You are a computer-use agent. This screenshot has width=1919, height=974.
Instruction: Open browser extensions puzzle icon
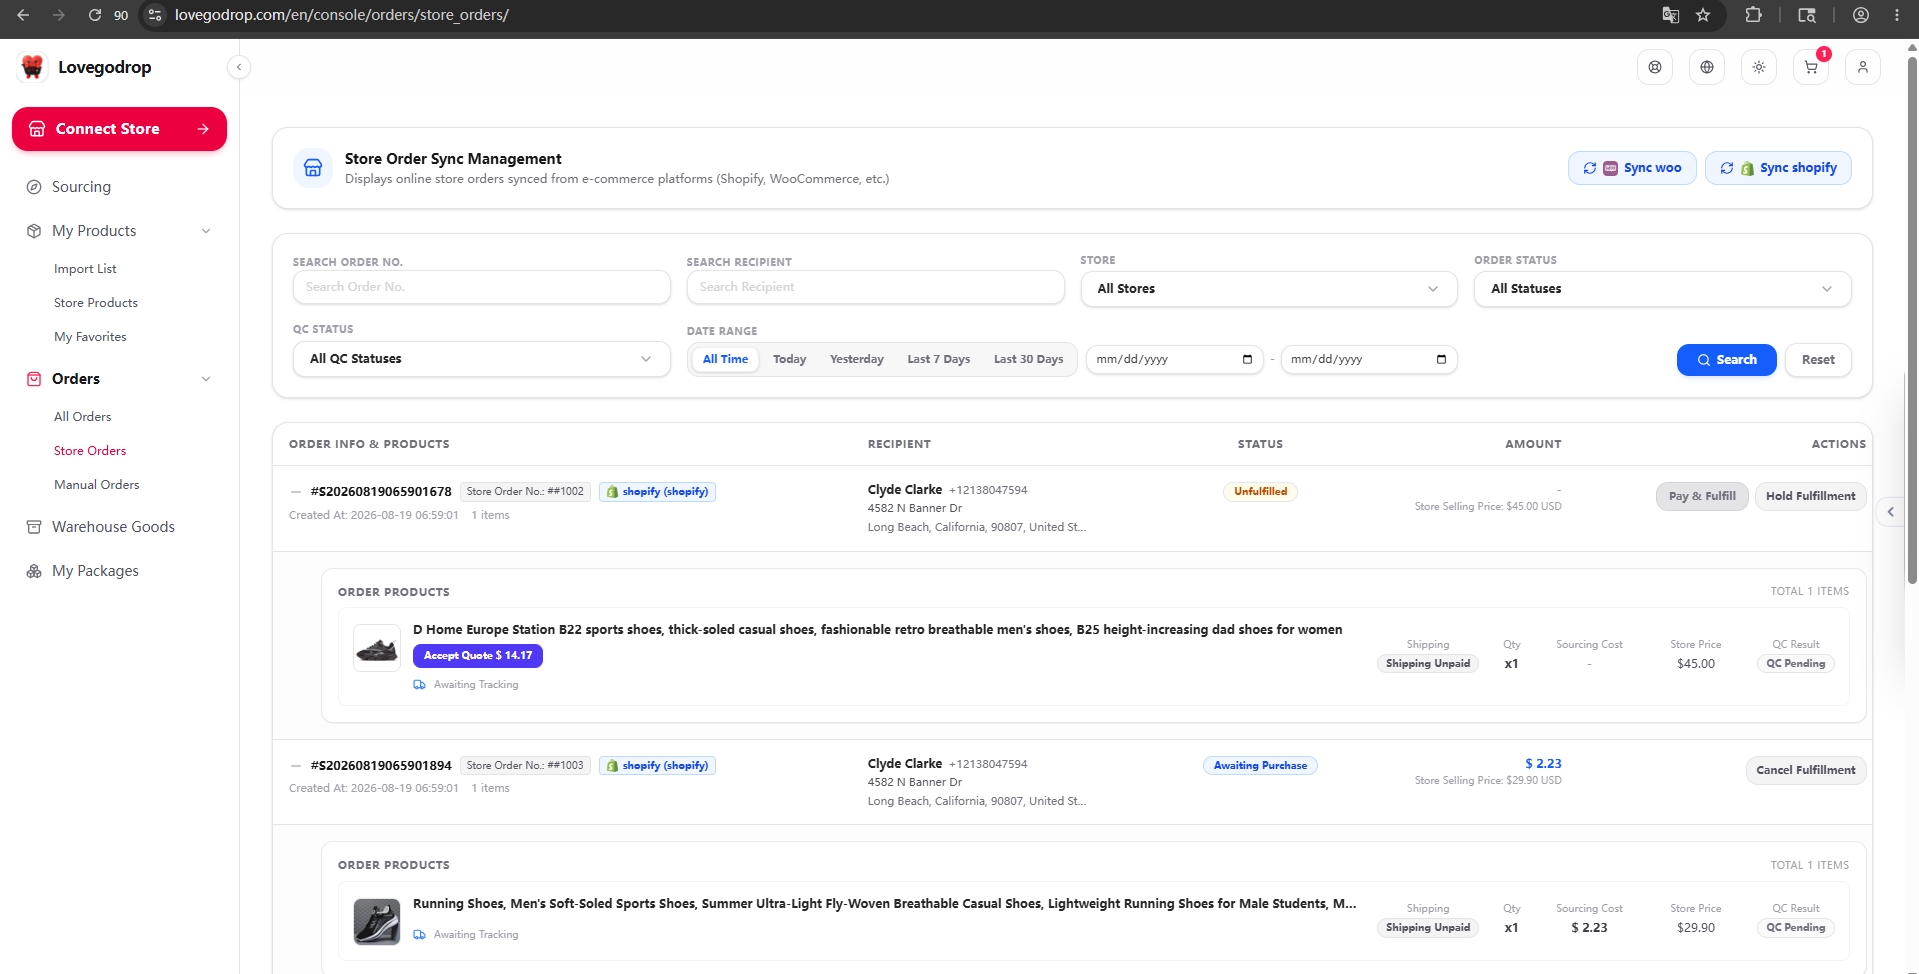pyautogui.click(x=1753, y=15)
